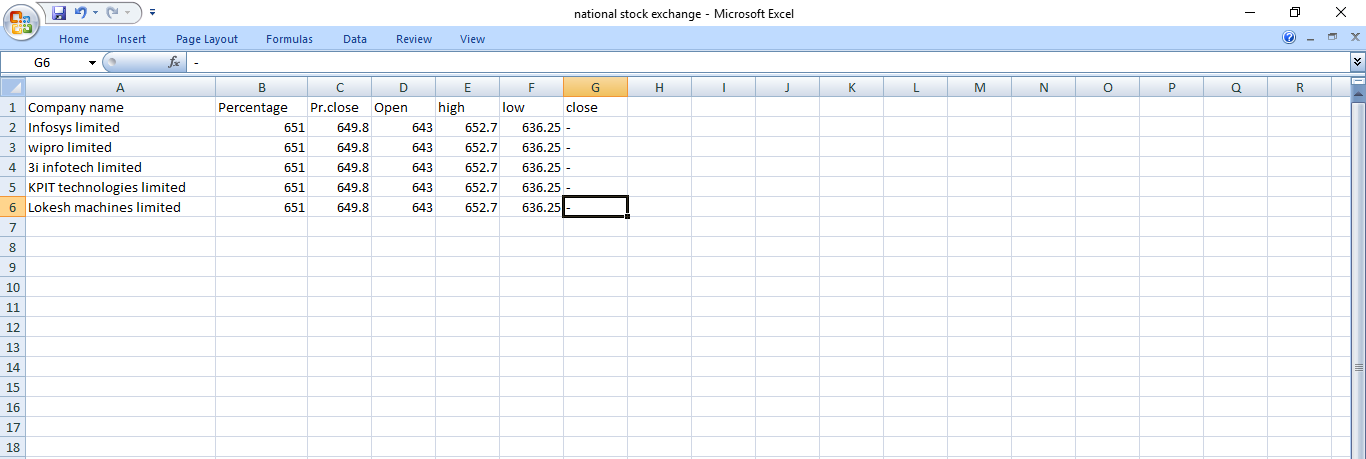Viewport: 1366px width, 459px height.
Task: Click the 636.25 value in Lokesh row
Action: click(x=532, y=207)
